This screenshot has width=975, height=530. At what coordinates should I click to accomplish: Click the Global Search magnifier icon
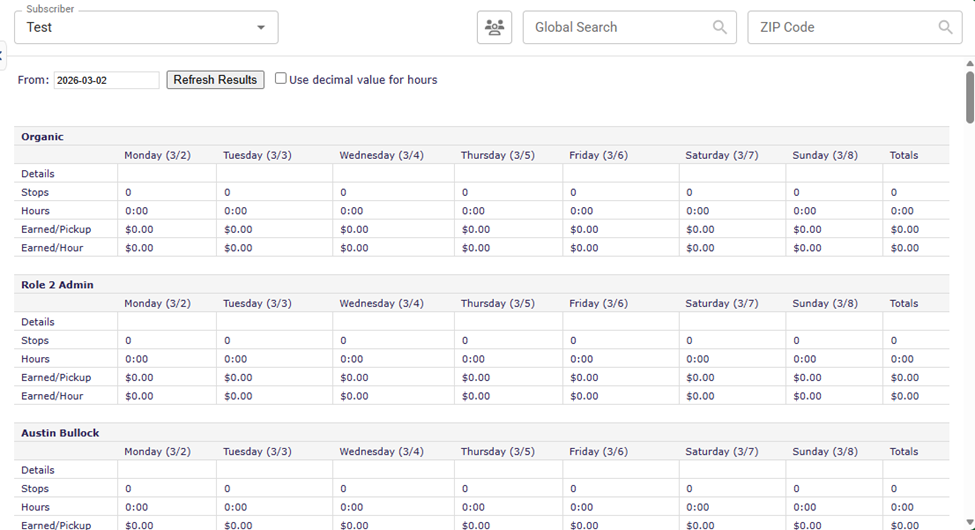(x=719, y=28)
